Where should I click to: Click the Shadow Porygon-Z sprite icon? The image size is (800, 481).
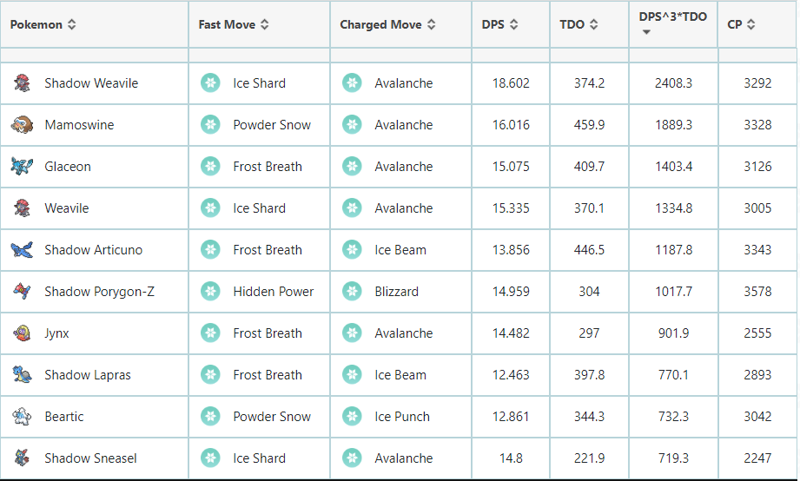(22, 291)
